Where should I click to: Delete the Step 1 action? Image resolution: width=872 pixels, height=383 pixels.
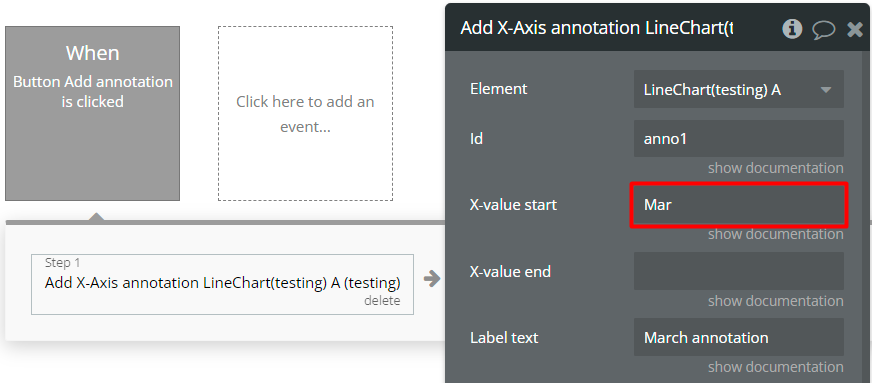382,301
